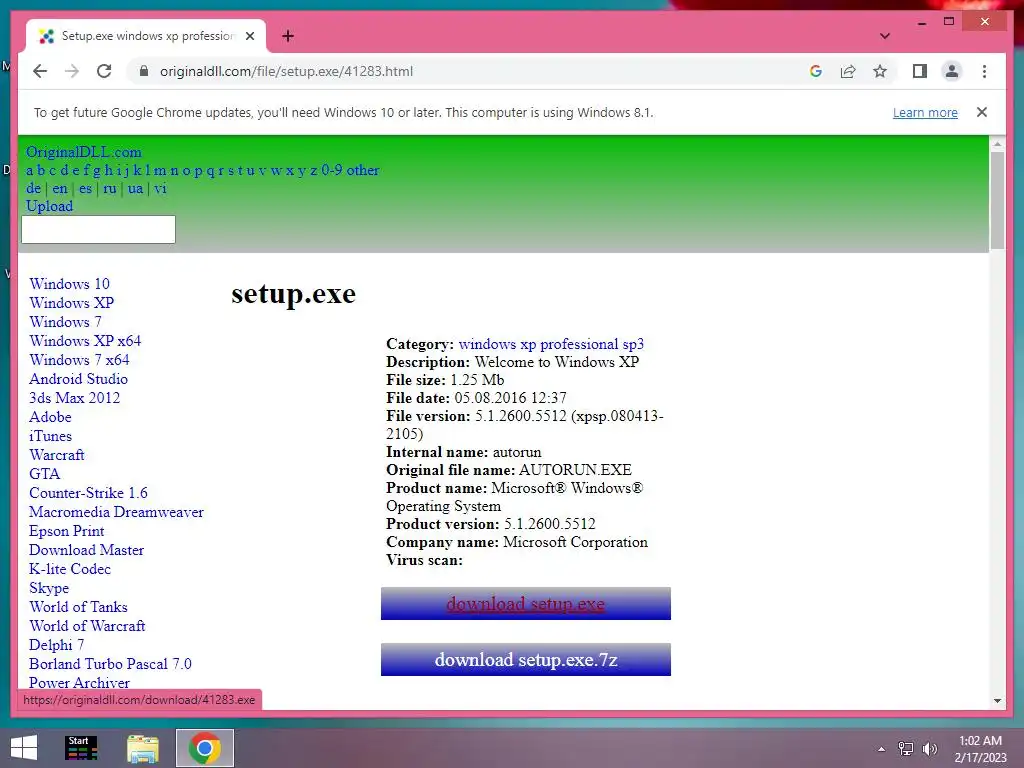Open the Windows 7 x64 link
This screenshot has width=1024, height=768.
pyautogui.click(x=79, y=360)
